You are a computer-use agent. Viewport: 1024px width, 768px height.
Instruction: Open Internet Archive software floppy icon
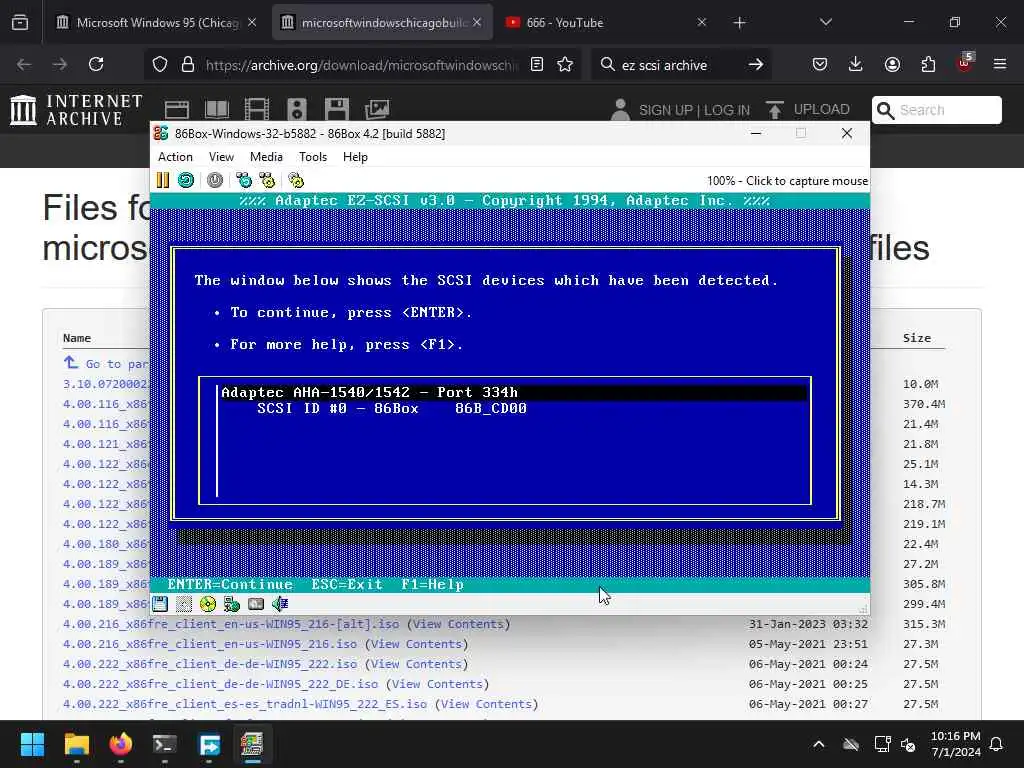pyautogui.click(x=337, y=109)
